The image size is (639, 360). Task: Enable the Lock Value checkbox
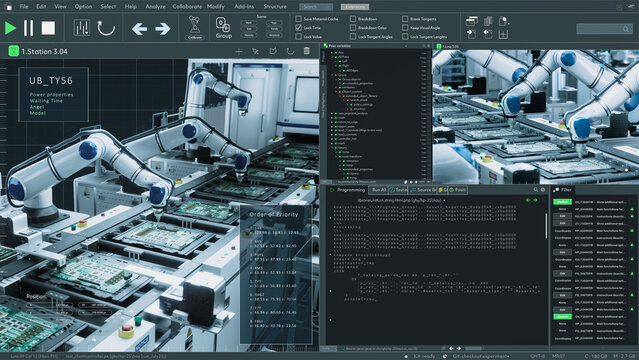coord(298,37)
